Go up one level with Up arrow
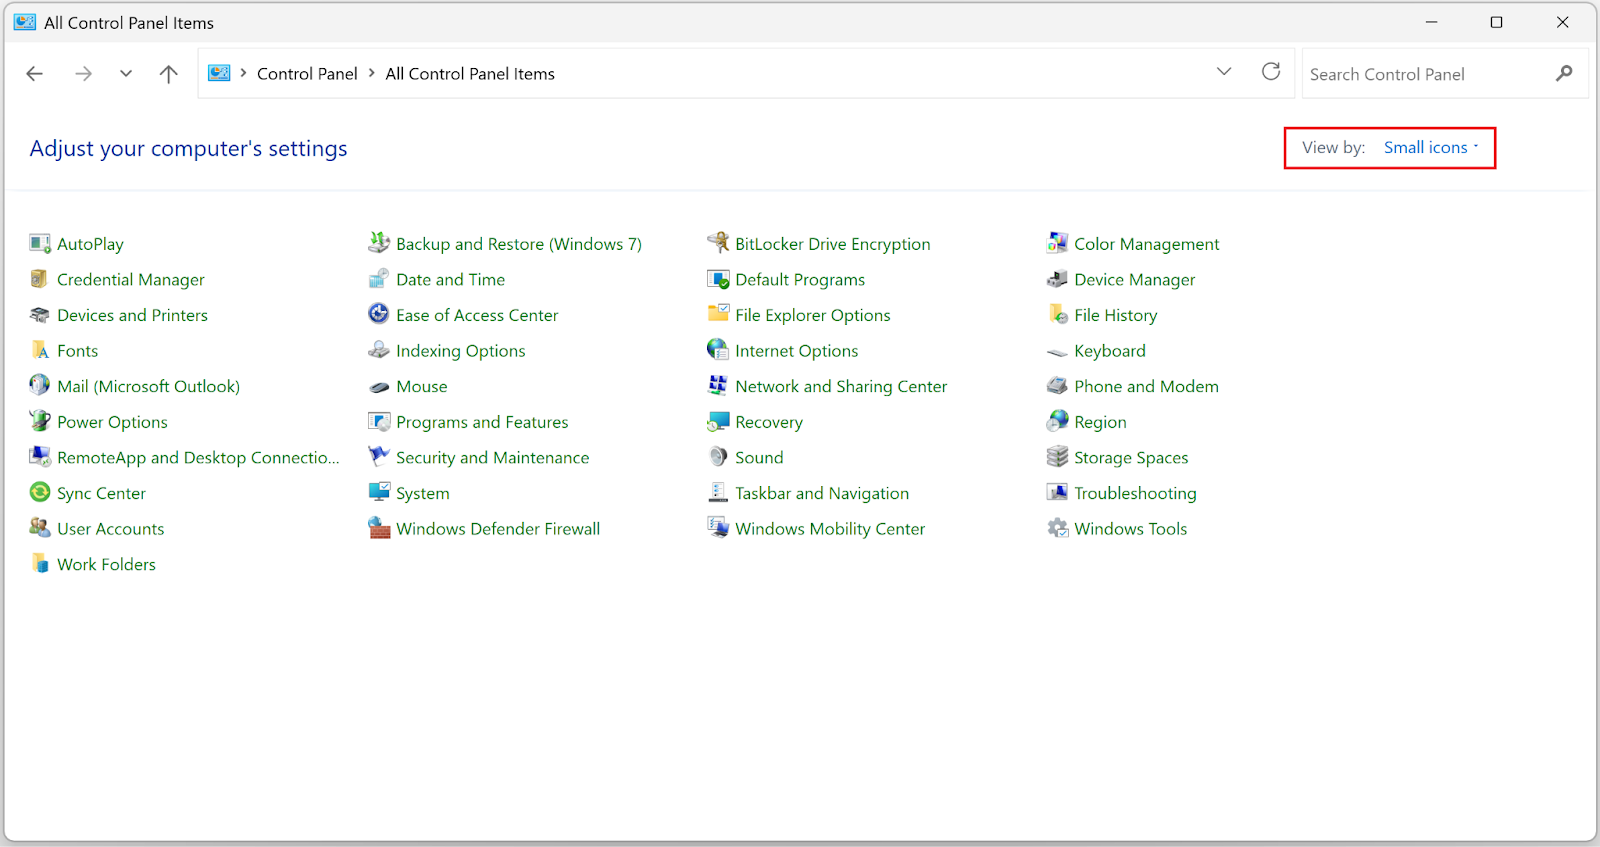This screenshot has height=847, width=1600. pyautogui.click(x=169, y=73)
